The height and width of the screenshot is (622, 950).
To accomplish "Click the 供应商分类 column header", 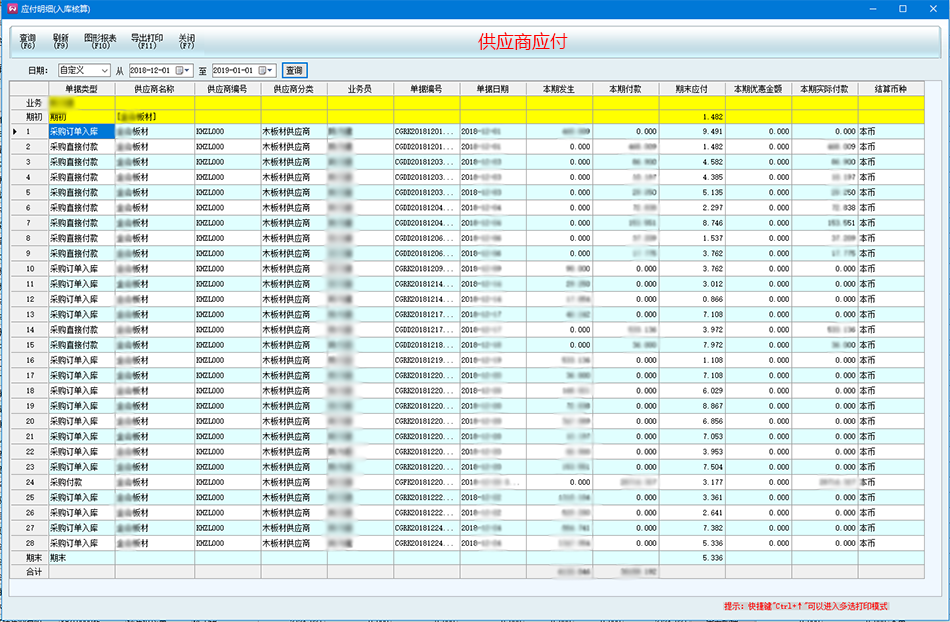I will [294, 89].
